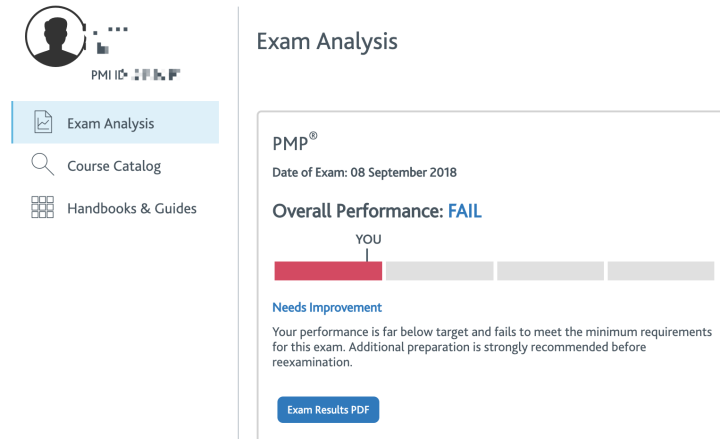The height and width of the screenshot is (439, 720).
Task: Click the Exam Analysis page heading
Action: (327, 41)
